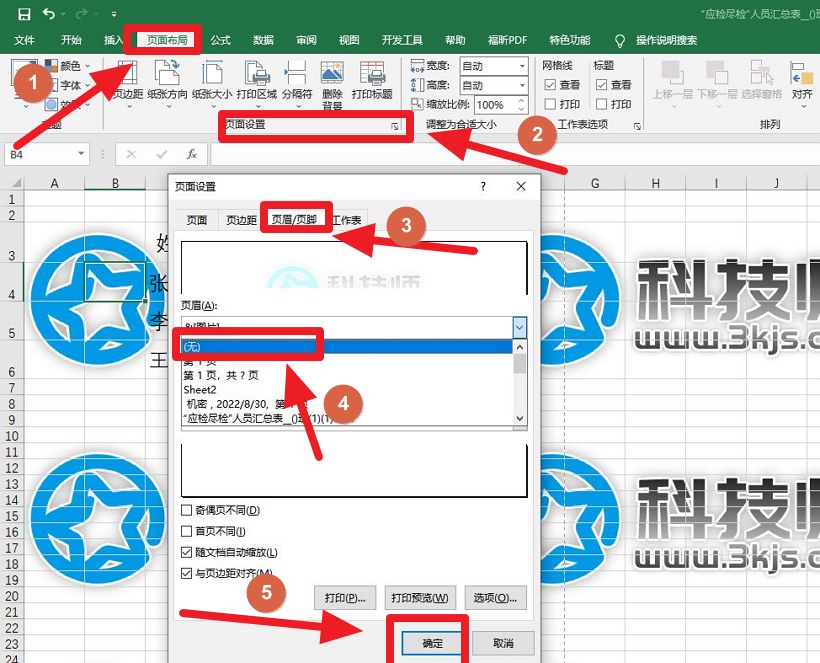
Task: Select row 10 header
Action: 12,436
